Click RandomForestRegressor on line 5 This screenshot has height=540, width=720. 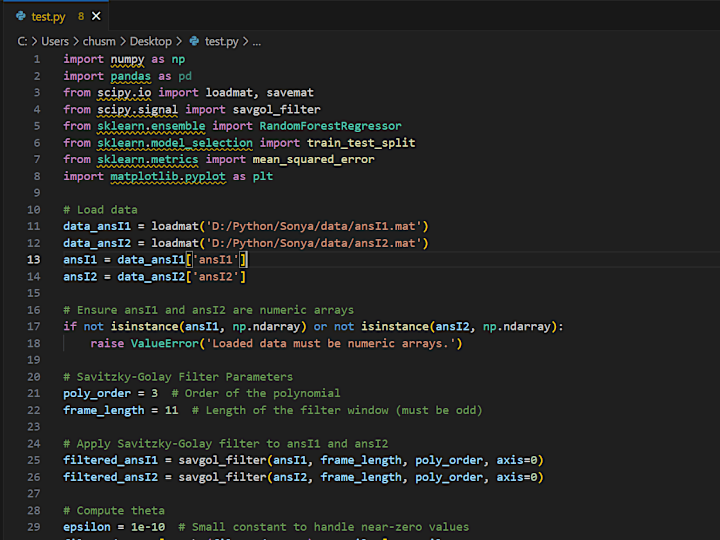(x=330, y=126)
